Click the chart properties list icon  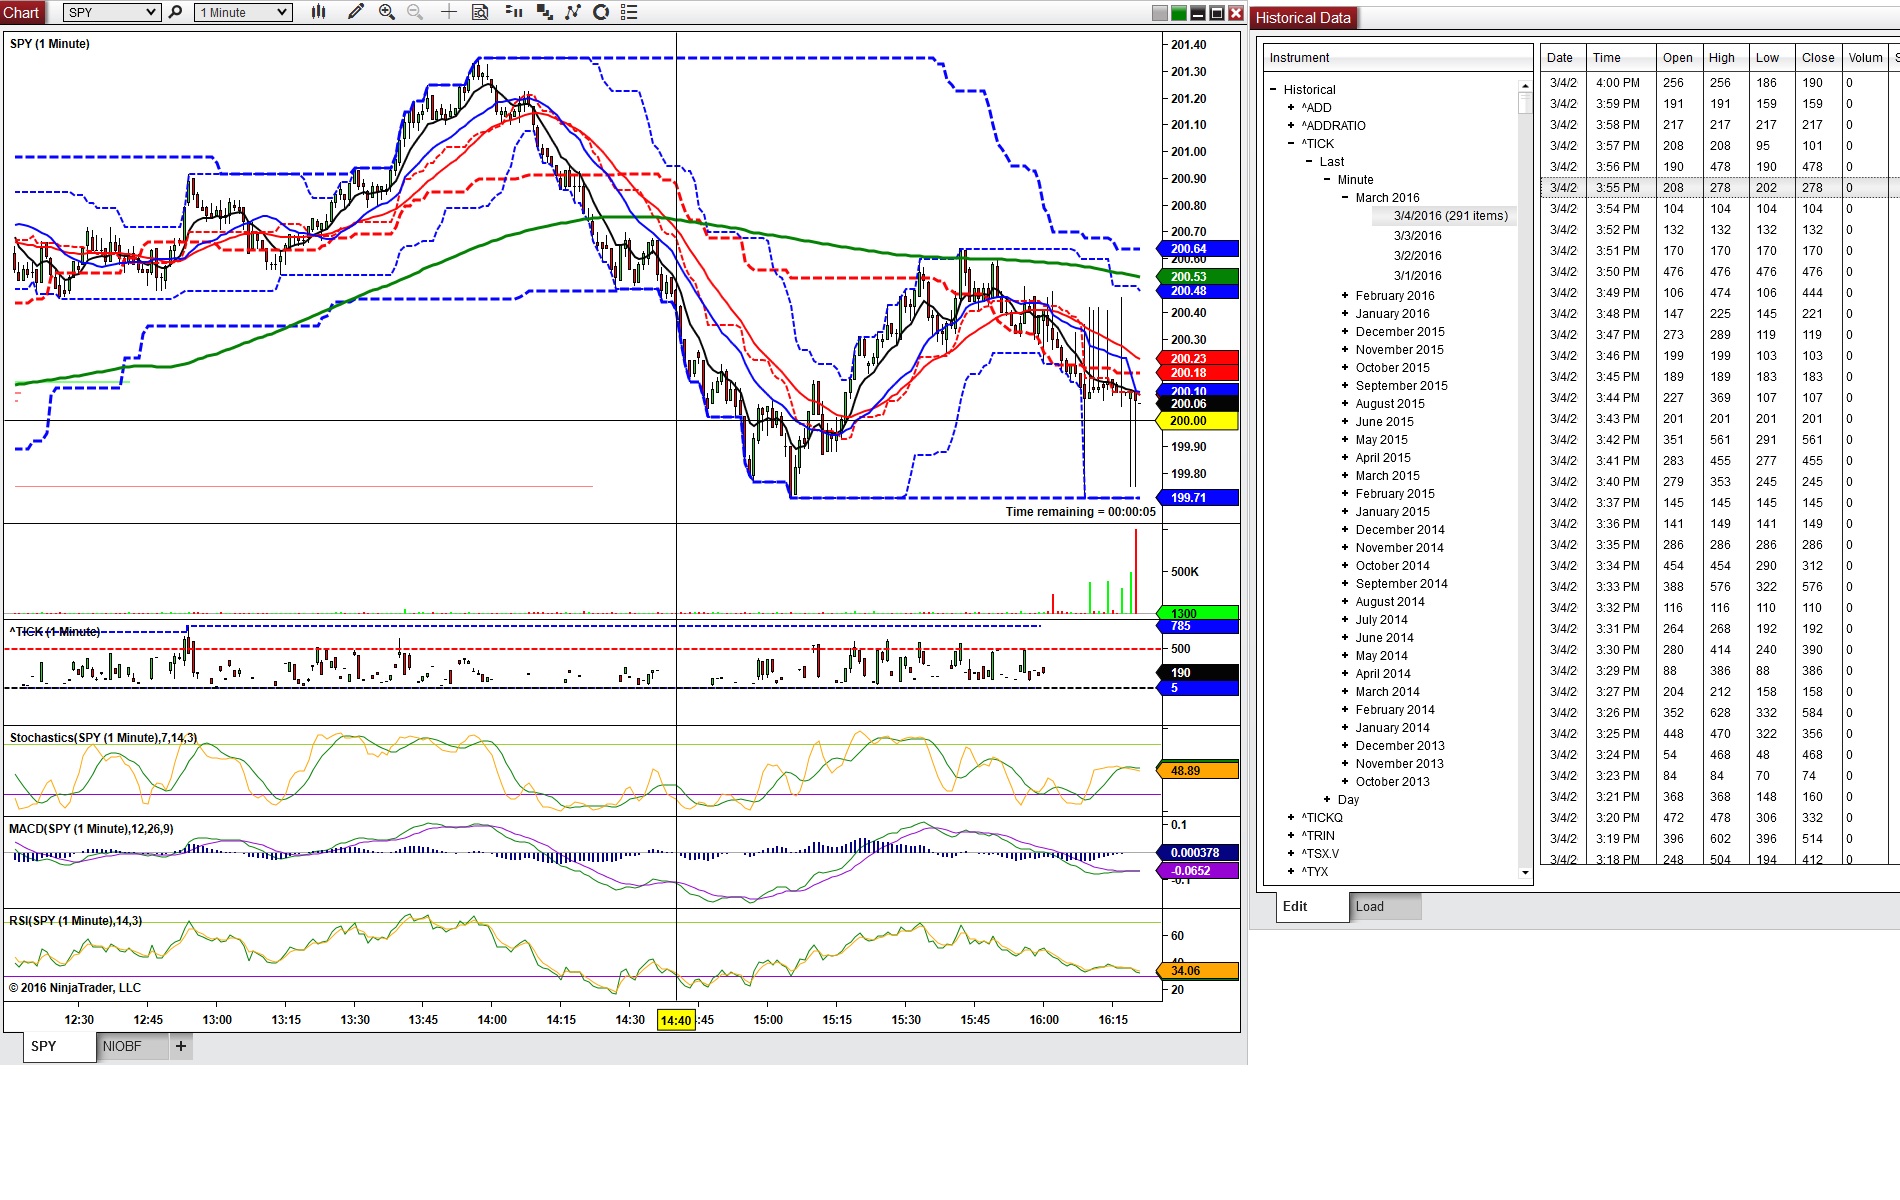[629, 12]
